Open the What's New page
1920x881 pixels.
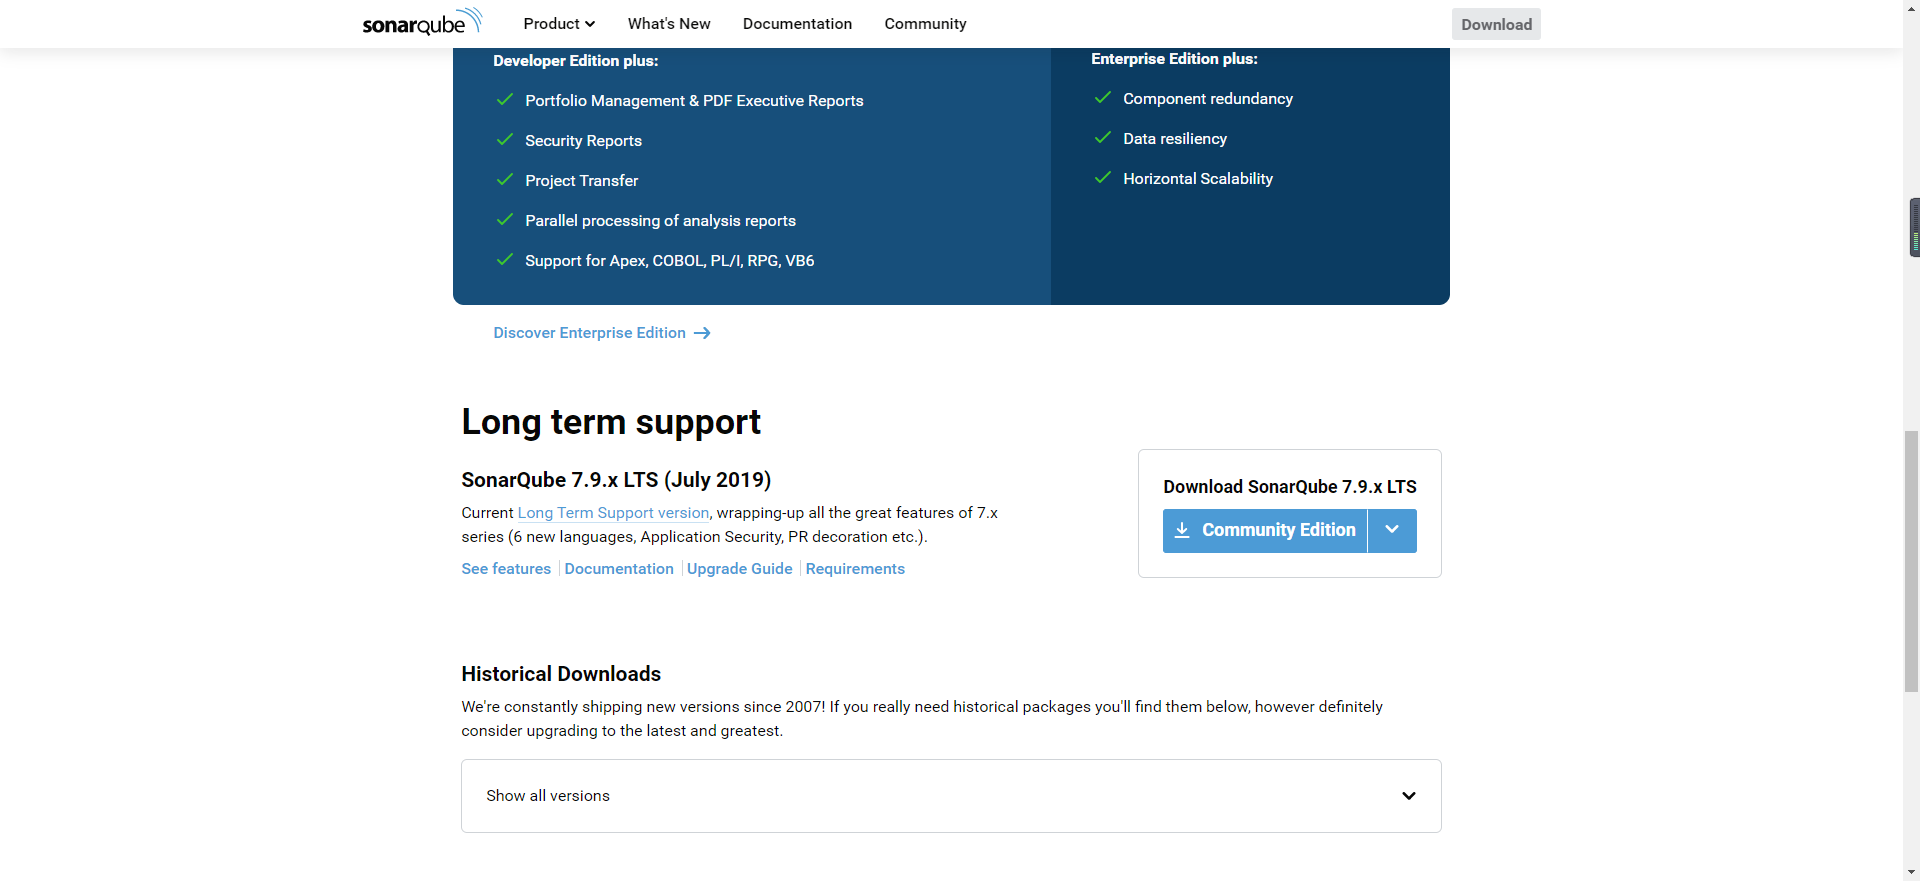tap(669, 24)
